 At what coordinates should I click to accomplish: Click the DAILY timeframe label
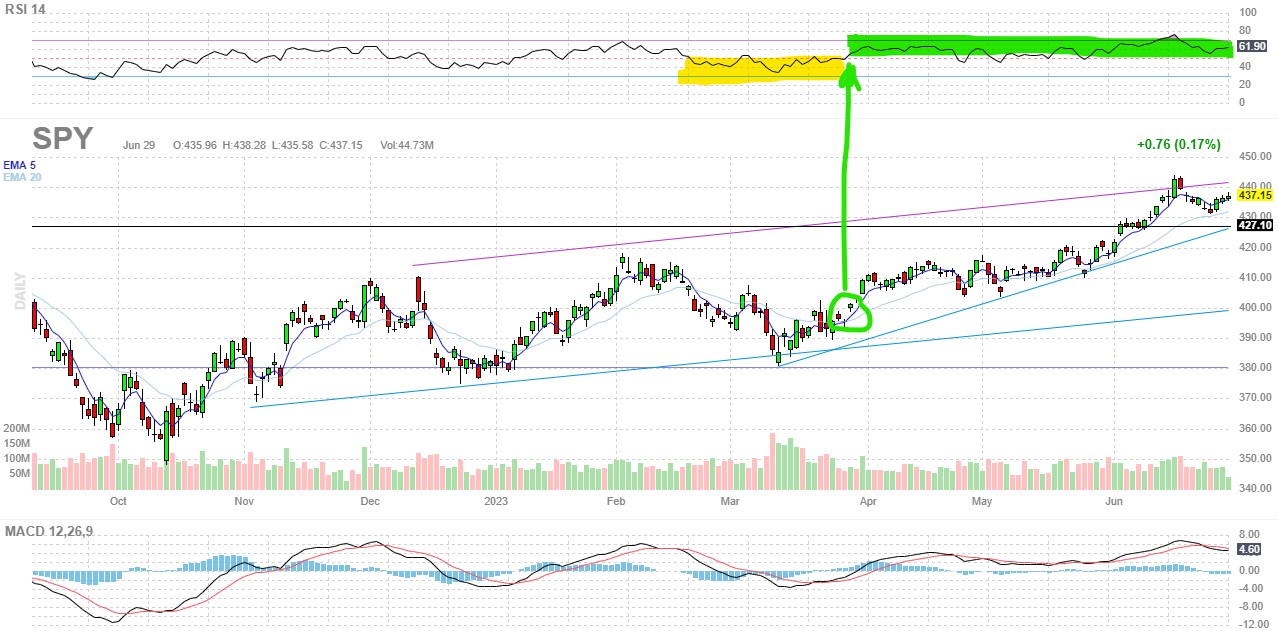(19, 288)
